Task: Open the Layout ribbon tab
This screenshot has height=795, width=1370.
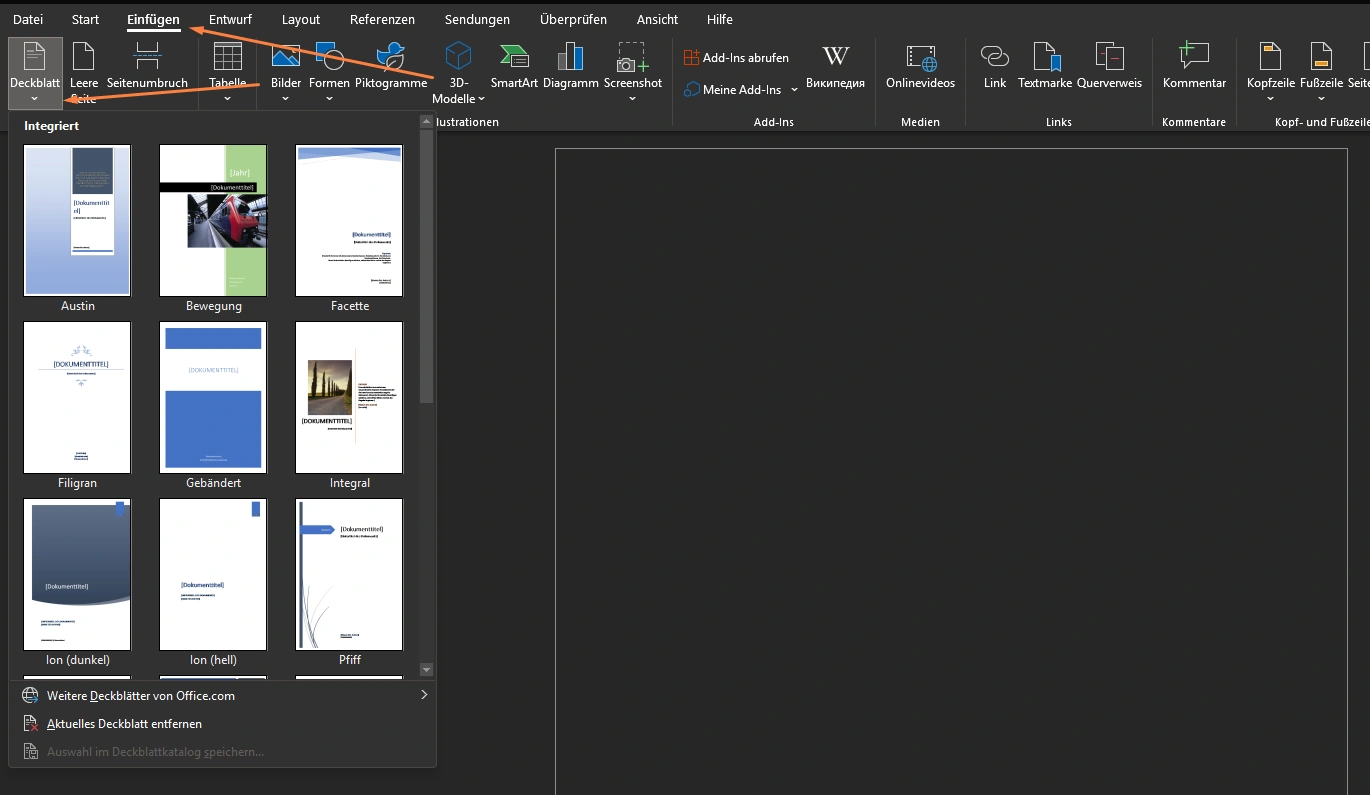Action: [x=301, y=20]
